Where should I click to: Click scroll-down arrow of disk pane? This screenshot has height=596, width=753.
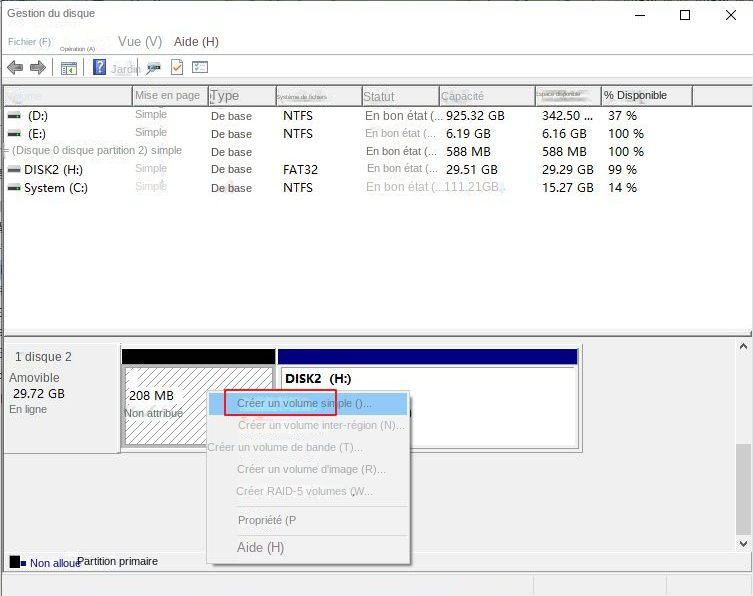point(743,544)
